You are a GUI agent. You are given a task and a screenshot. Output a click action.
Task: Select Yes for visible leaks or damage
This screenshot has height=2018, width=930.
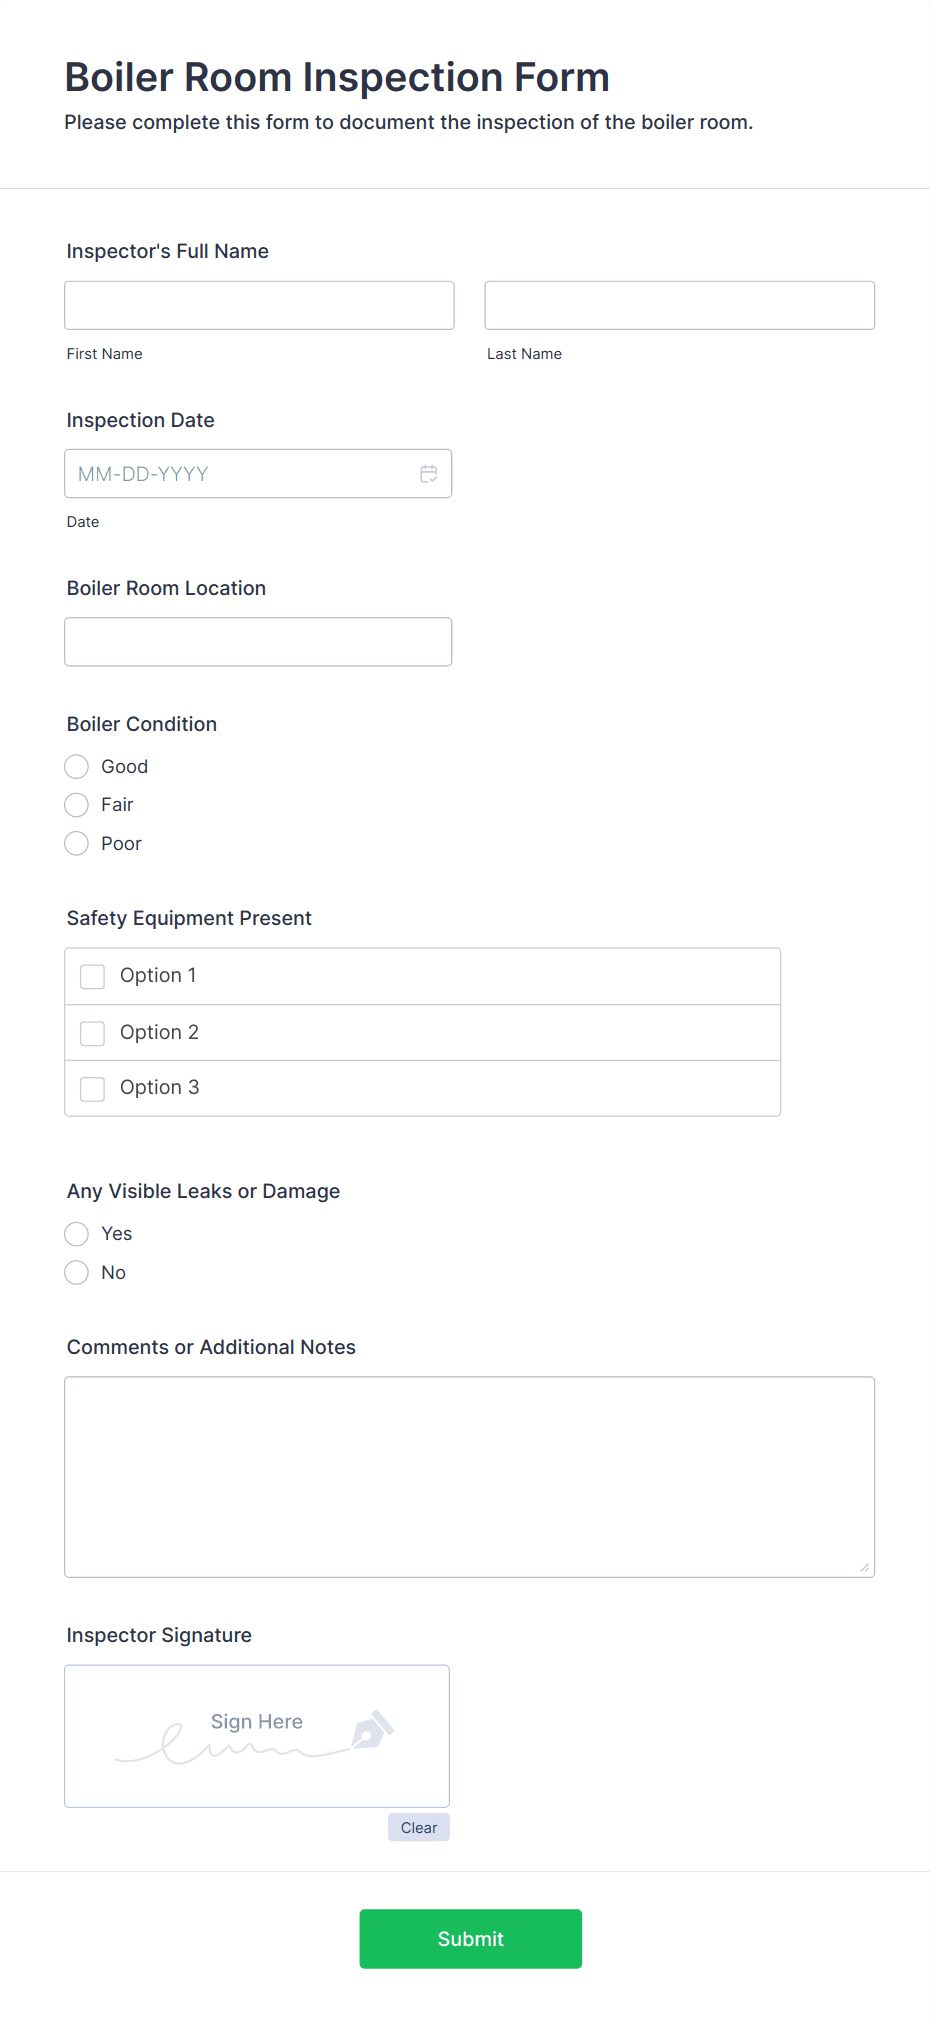76,1233
